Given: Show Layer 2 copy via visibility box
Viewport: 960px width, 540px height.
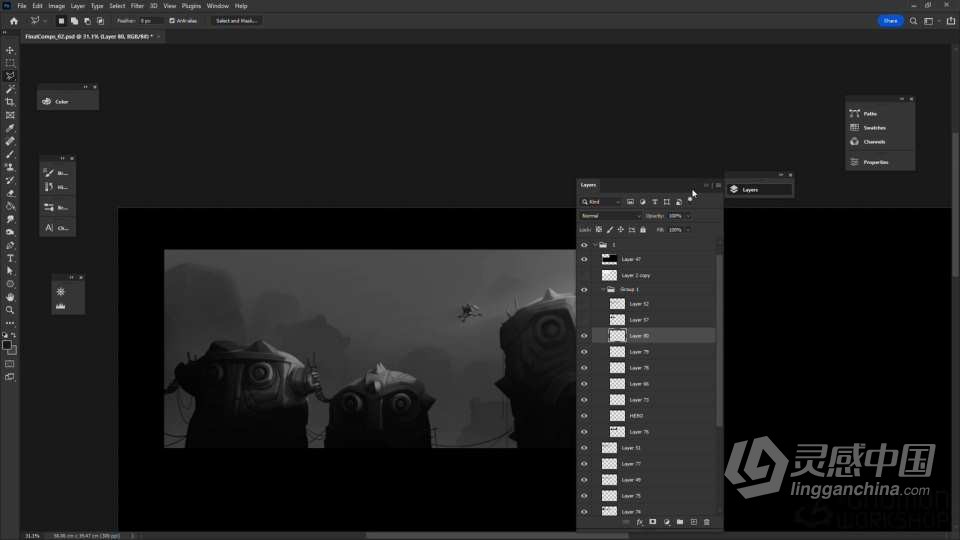Looking at the screenshot, I should pyautogui.click(x=584, y=276).
